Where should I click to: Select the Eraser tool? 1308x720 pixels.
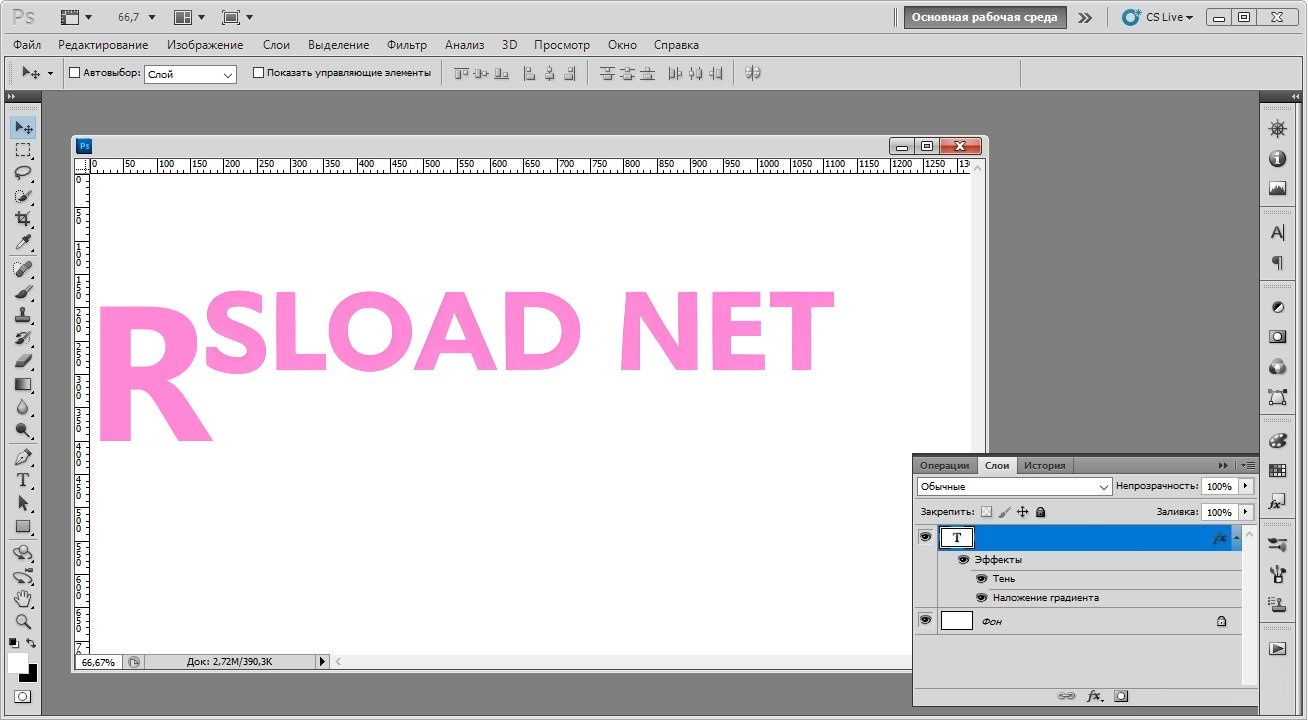click(x=23, y=361)
